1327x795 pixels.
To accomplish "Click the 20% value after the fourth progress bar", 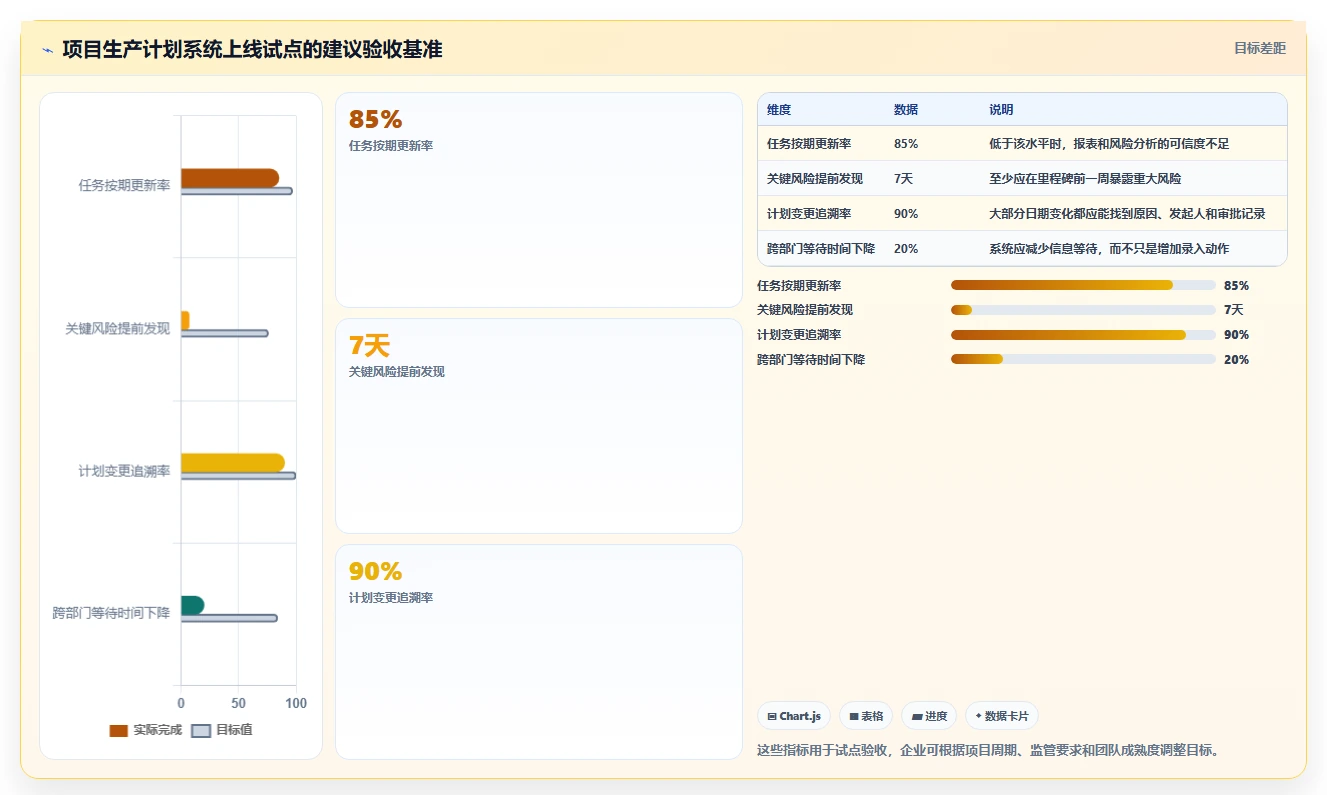I will (1236, 360).
